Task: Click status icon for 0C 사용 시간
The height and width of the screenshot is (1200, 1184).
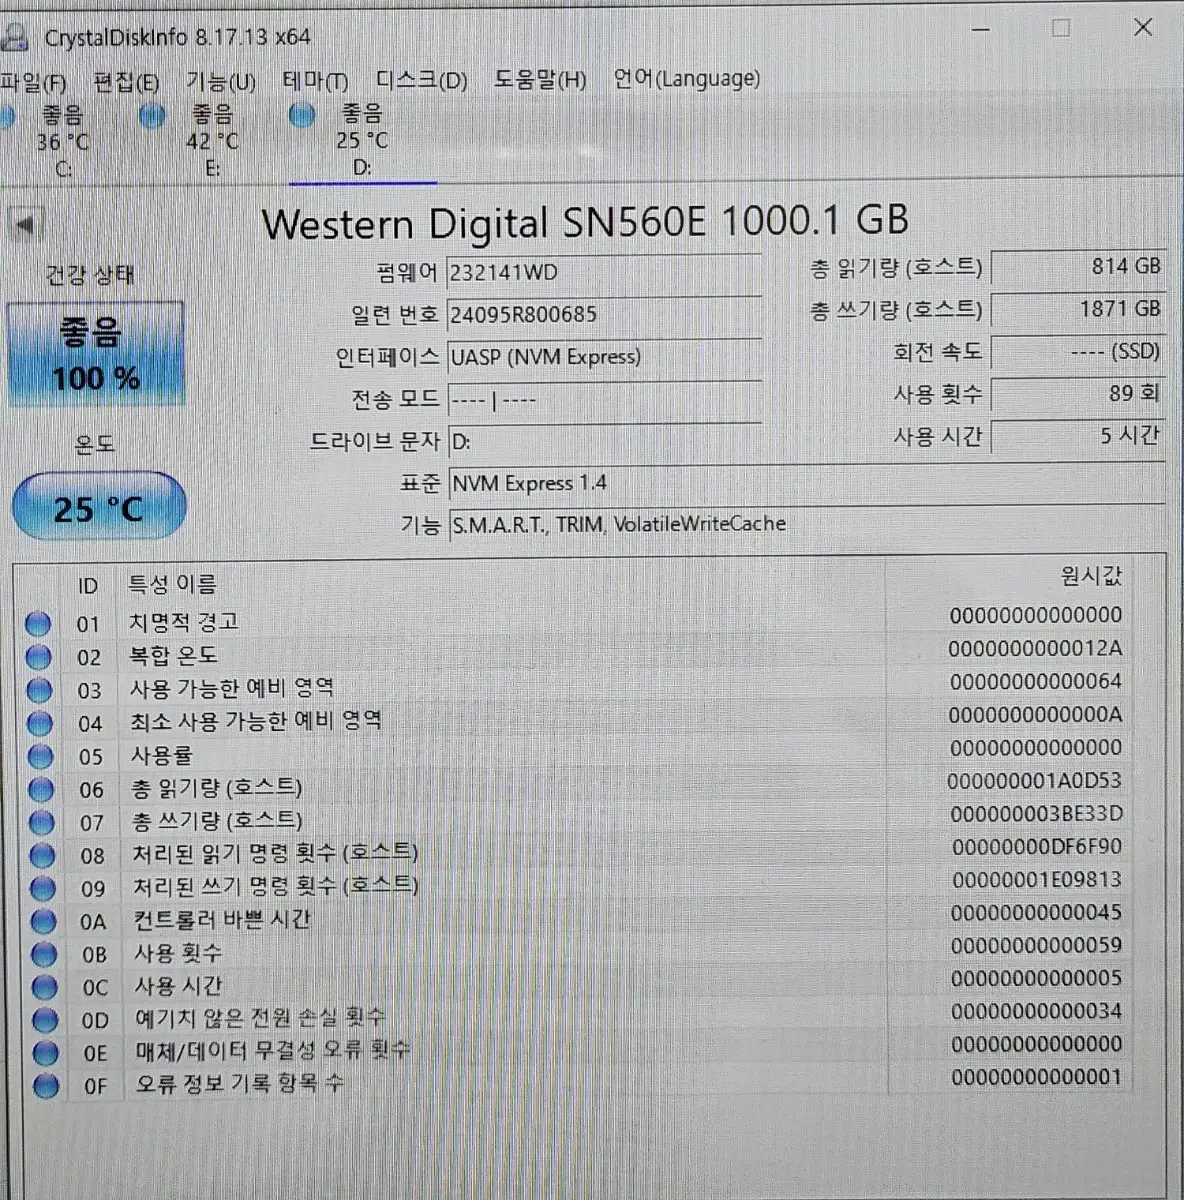Action: (x=44, y=987)
